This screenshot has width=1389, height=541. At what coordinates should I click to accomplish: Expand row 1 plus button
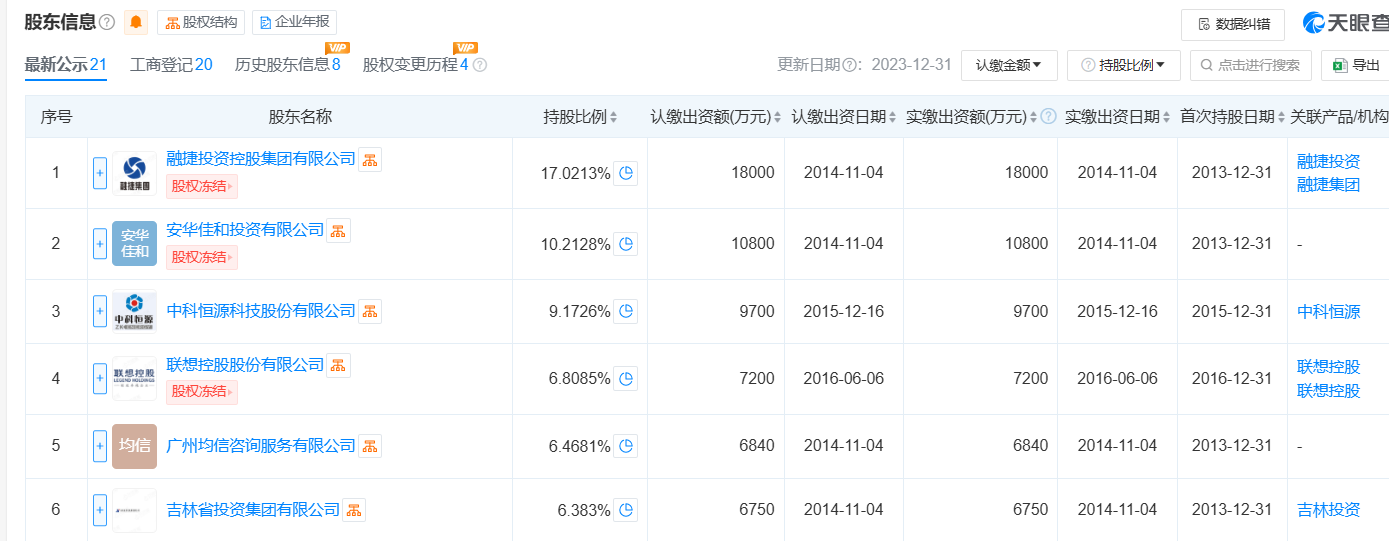100,173
